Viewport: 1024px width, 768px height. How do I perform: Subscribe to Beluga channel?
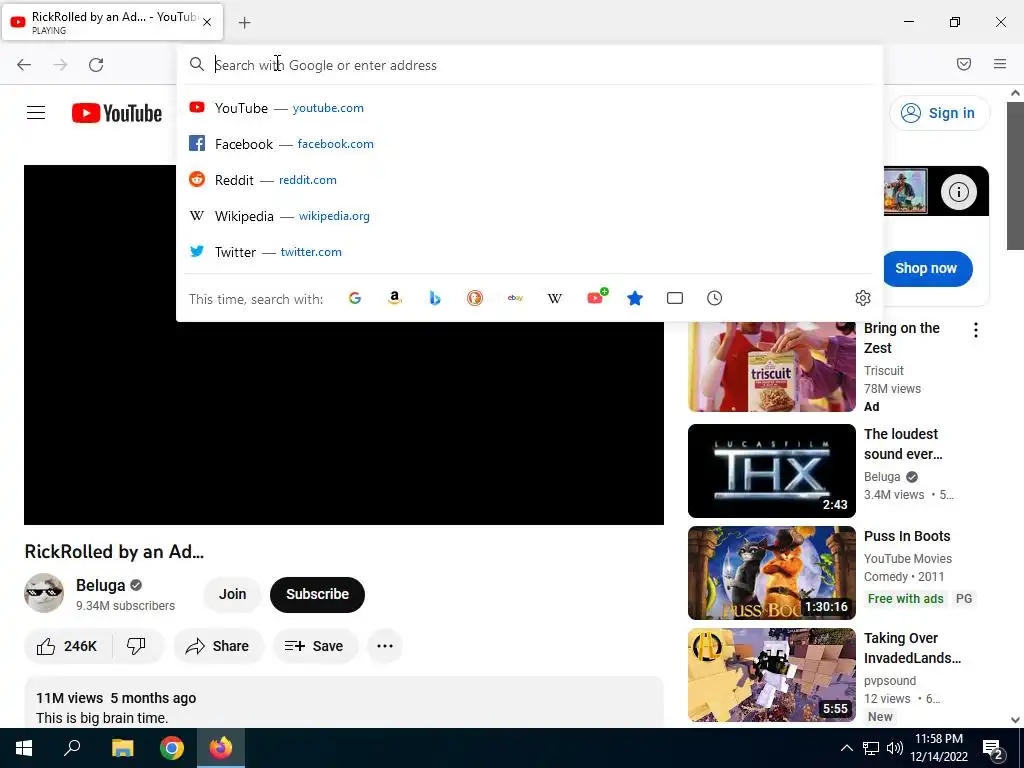click(x=317, y=594)
